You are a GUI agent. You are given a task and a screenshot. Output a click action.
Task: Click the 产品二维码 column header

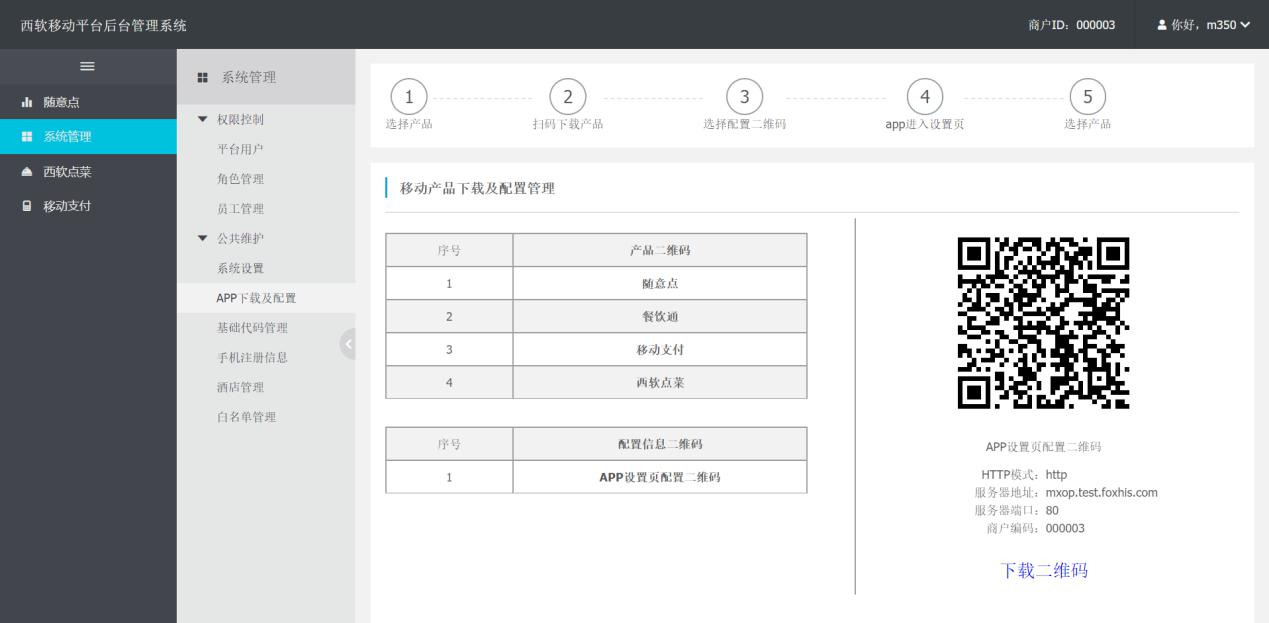click(660, 250)
